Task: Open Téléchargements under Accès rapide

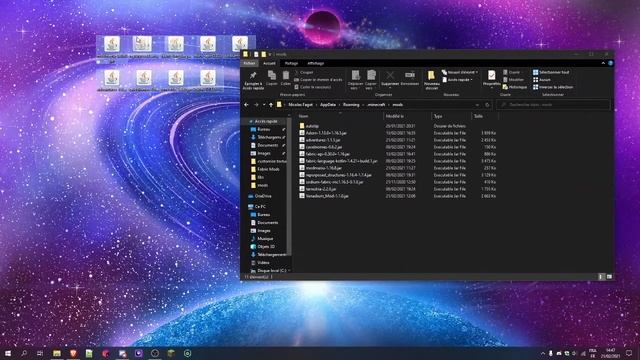Action: (x=269, y=137)
